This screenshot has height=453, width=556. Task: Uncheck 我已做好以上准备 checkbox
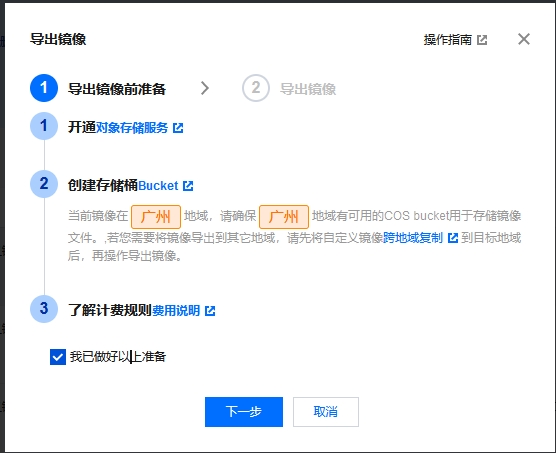tap(58, 357)
